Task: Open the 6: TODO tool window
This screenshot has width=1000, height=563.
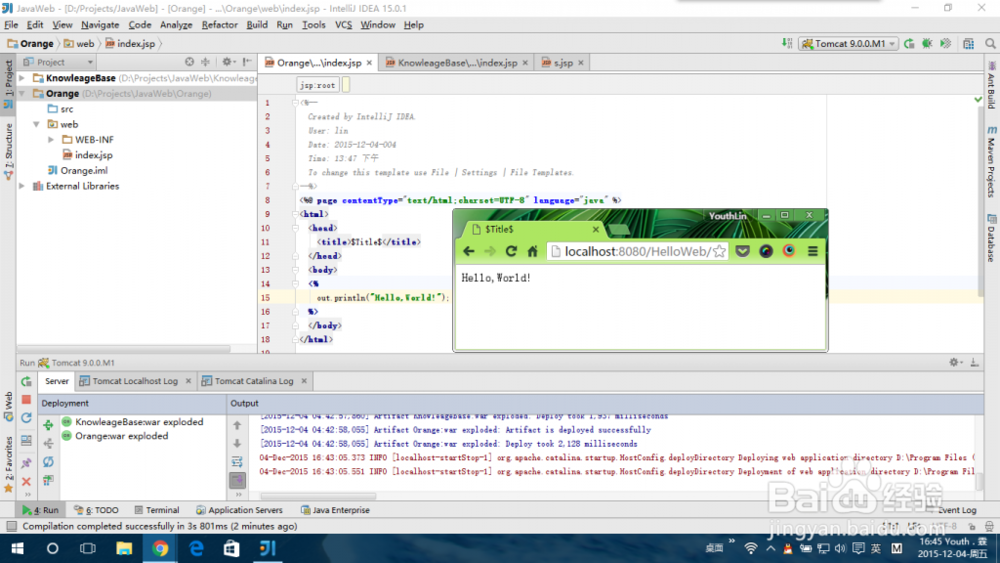Action: [x=96, y=510]
